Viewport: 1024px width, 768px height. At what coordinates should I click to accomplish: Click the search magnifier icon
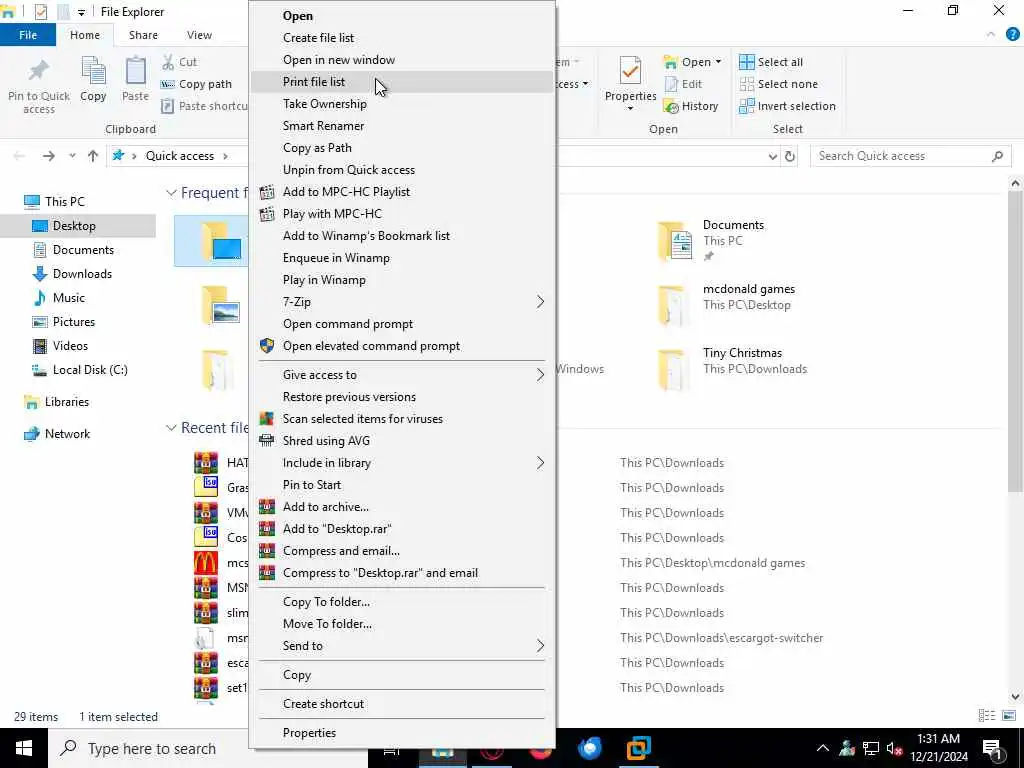click(x=997, y=156)
